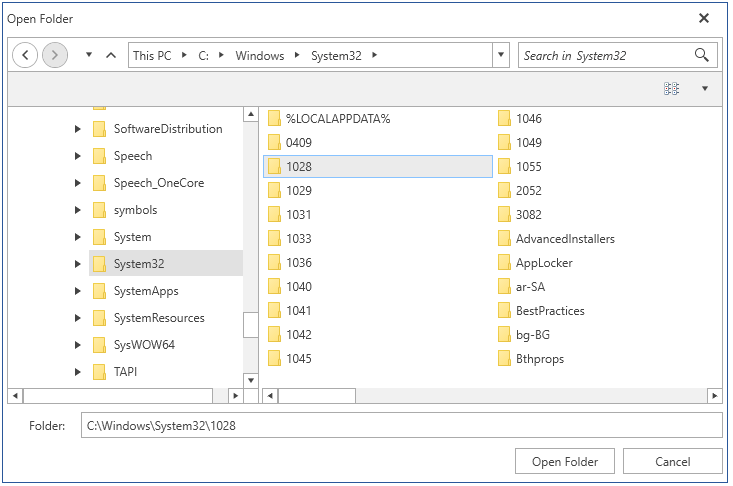Click the 1049 folder icon

coord(504,143)
